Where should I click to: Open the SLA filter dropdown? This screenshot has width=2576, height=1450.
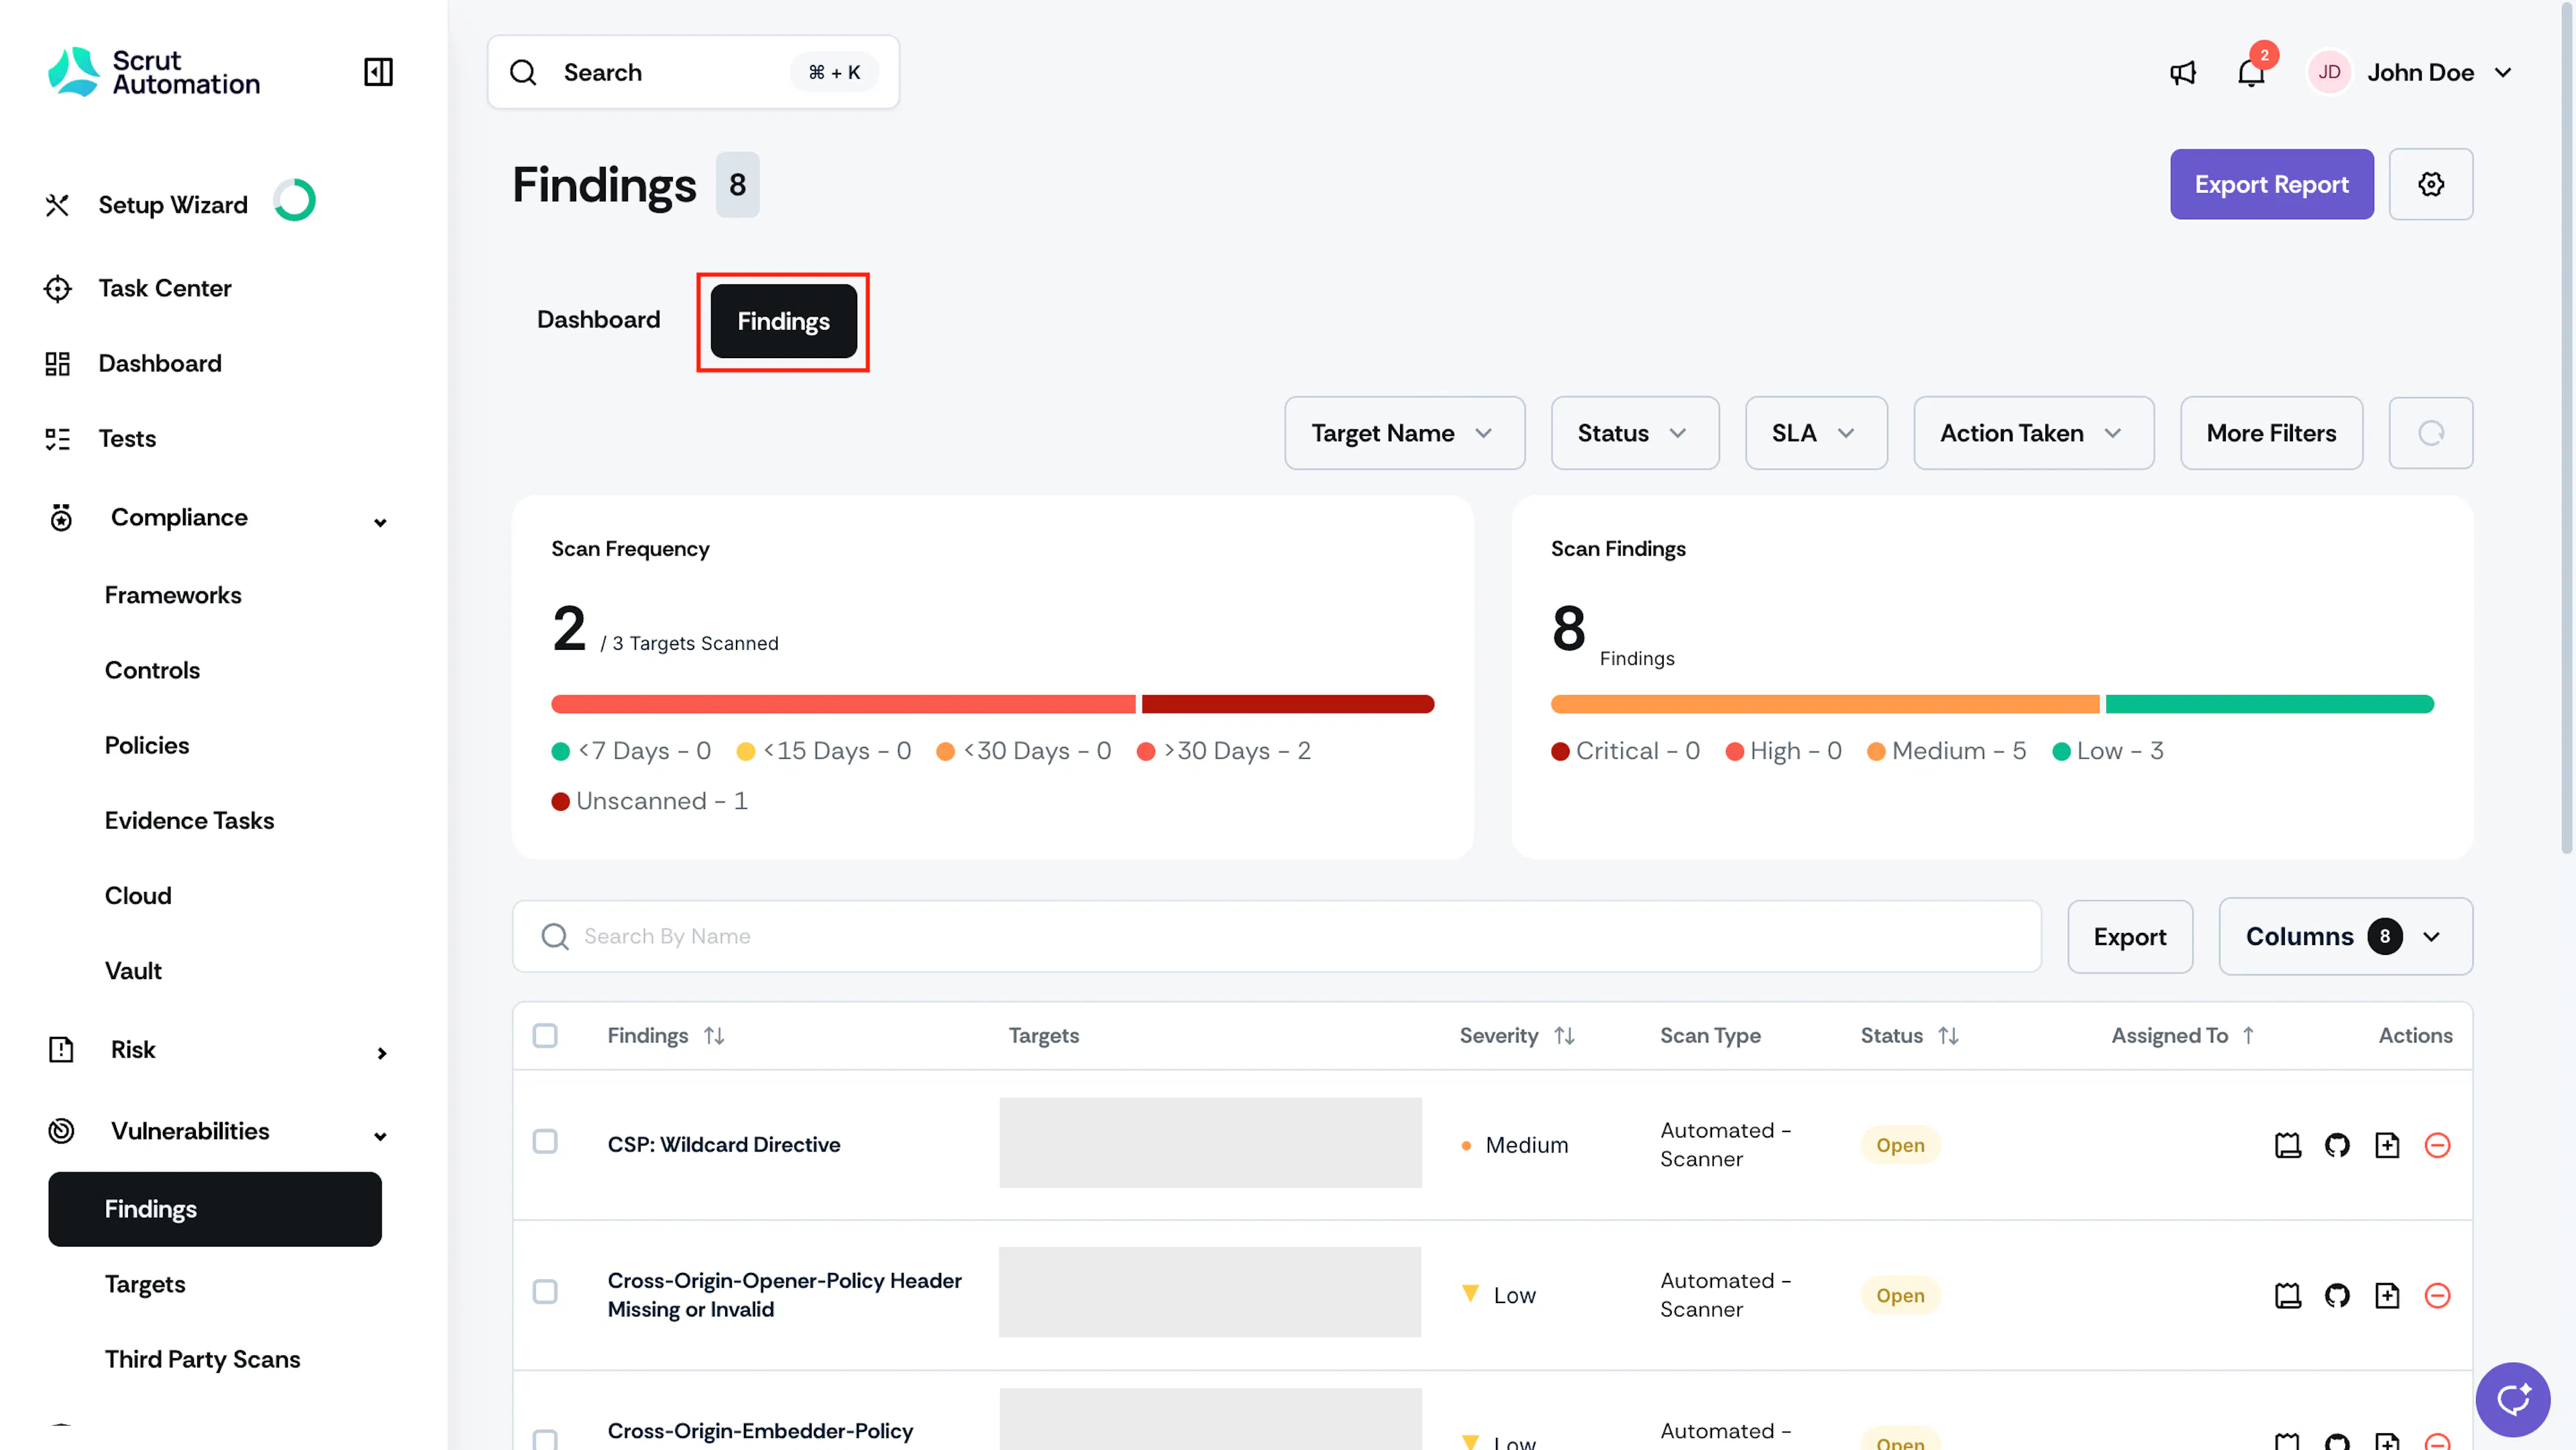pyautogui.click(x=1816, y=433)
